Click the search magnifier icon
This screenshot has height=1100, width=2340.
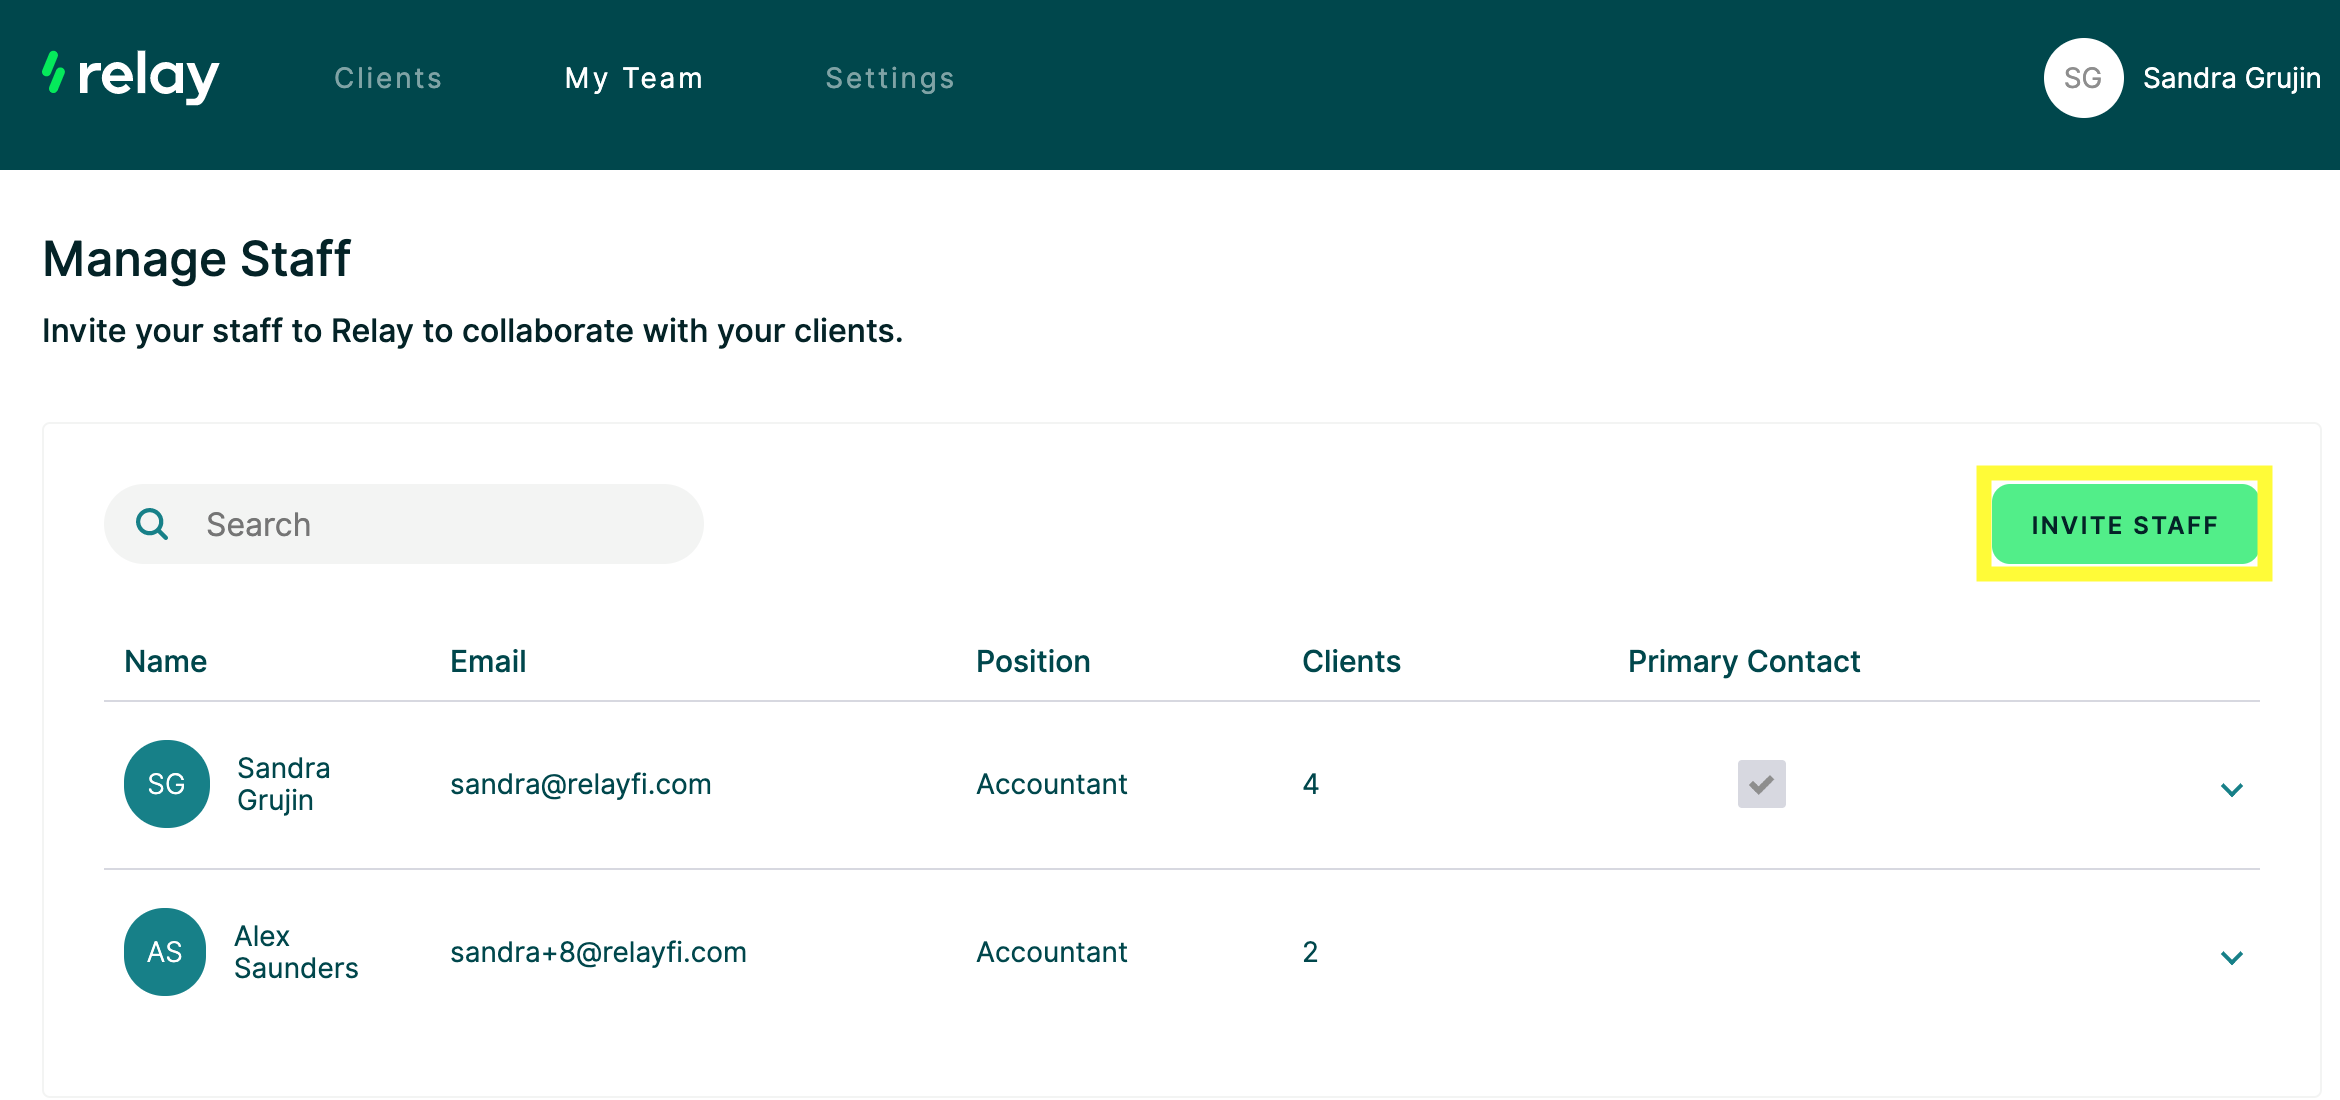152,524
